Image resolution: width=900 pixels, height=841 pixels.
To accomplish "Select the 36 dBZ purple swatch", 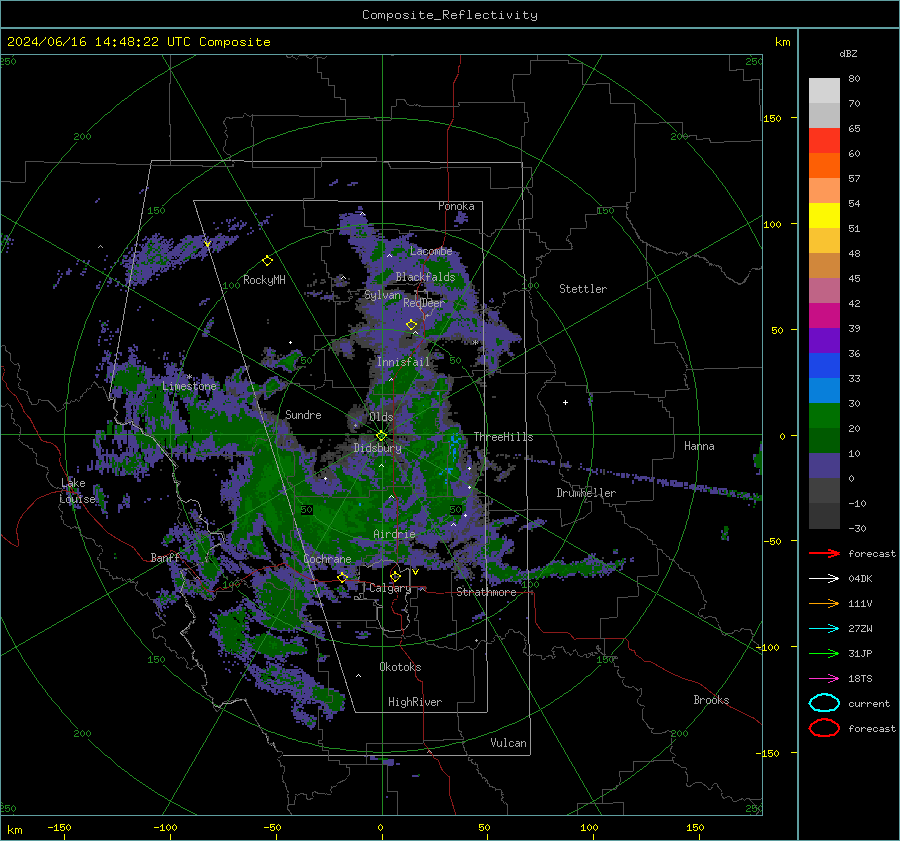I will tap(824, 340).
